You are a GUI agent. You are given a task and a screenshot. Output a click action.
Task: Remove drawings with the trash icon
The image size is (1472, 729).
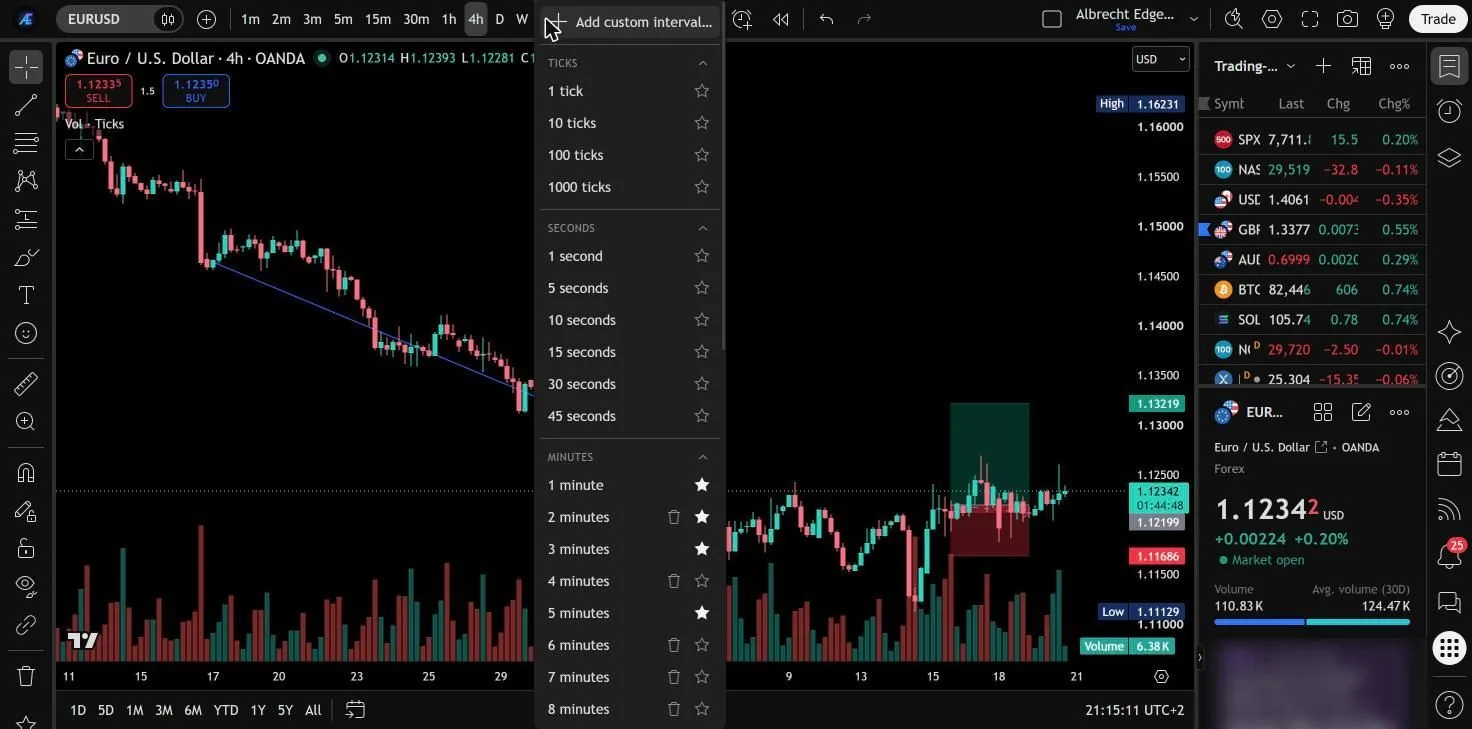tap(26, 676)
